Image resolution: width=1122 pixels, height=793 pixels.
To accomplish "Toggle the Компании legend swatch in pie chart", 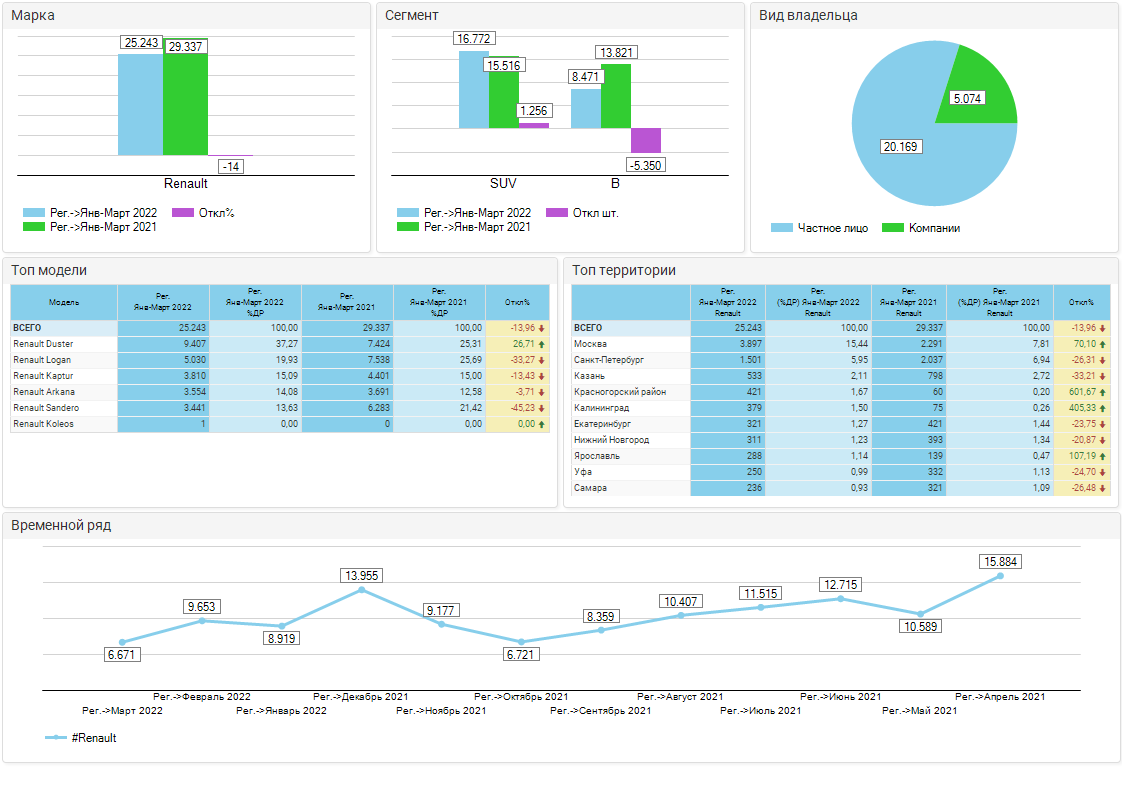I will (x=892, y=228).
